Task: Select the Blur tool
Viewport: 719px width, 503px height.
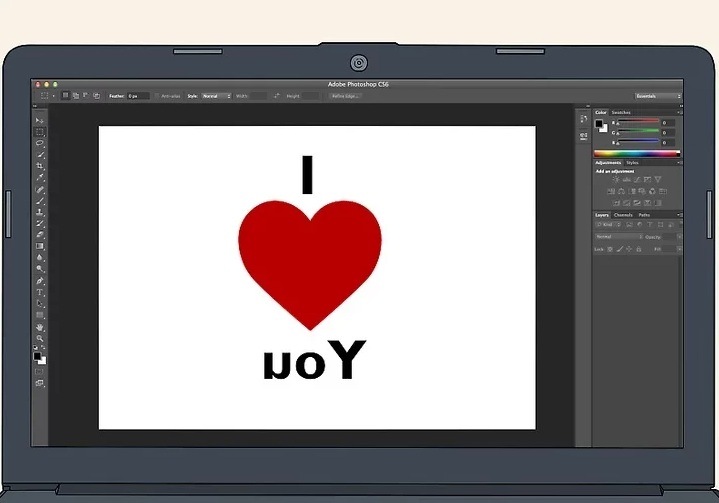Action: coord(39,258)
